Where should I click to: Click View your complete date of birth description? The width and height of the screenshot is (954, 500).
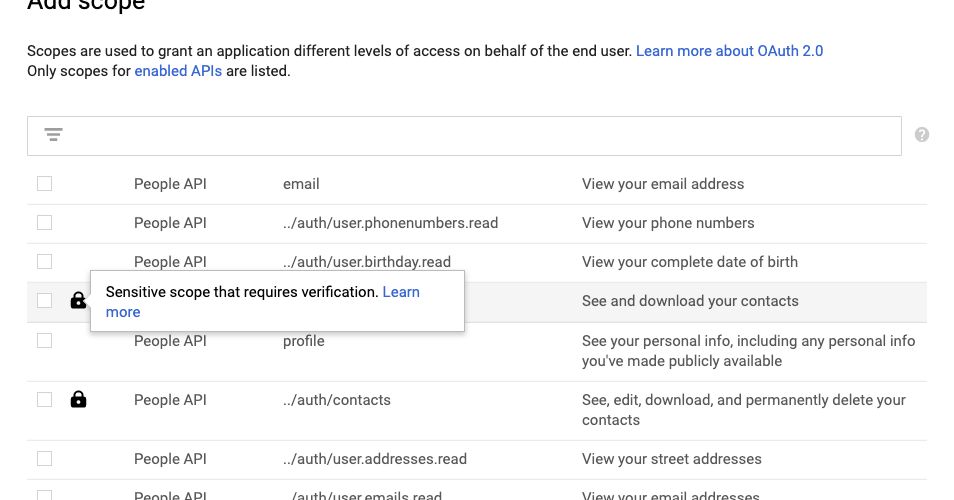click(689, 262)
